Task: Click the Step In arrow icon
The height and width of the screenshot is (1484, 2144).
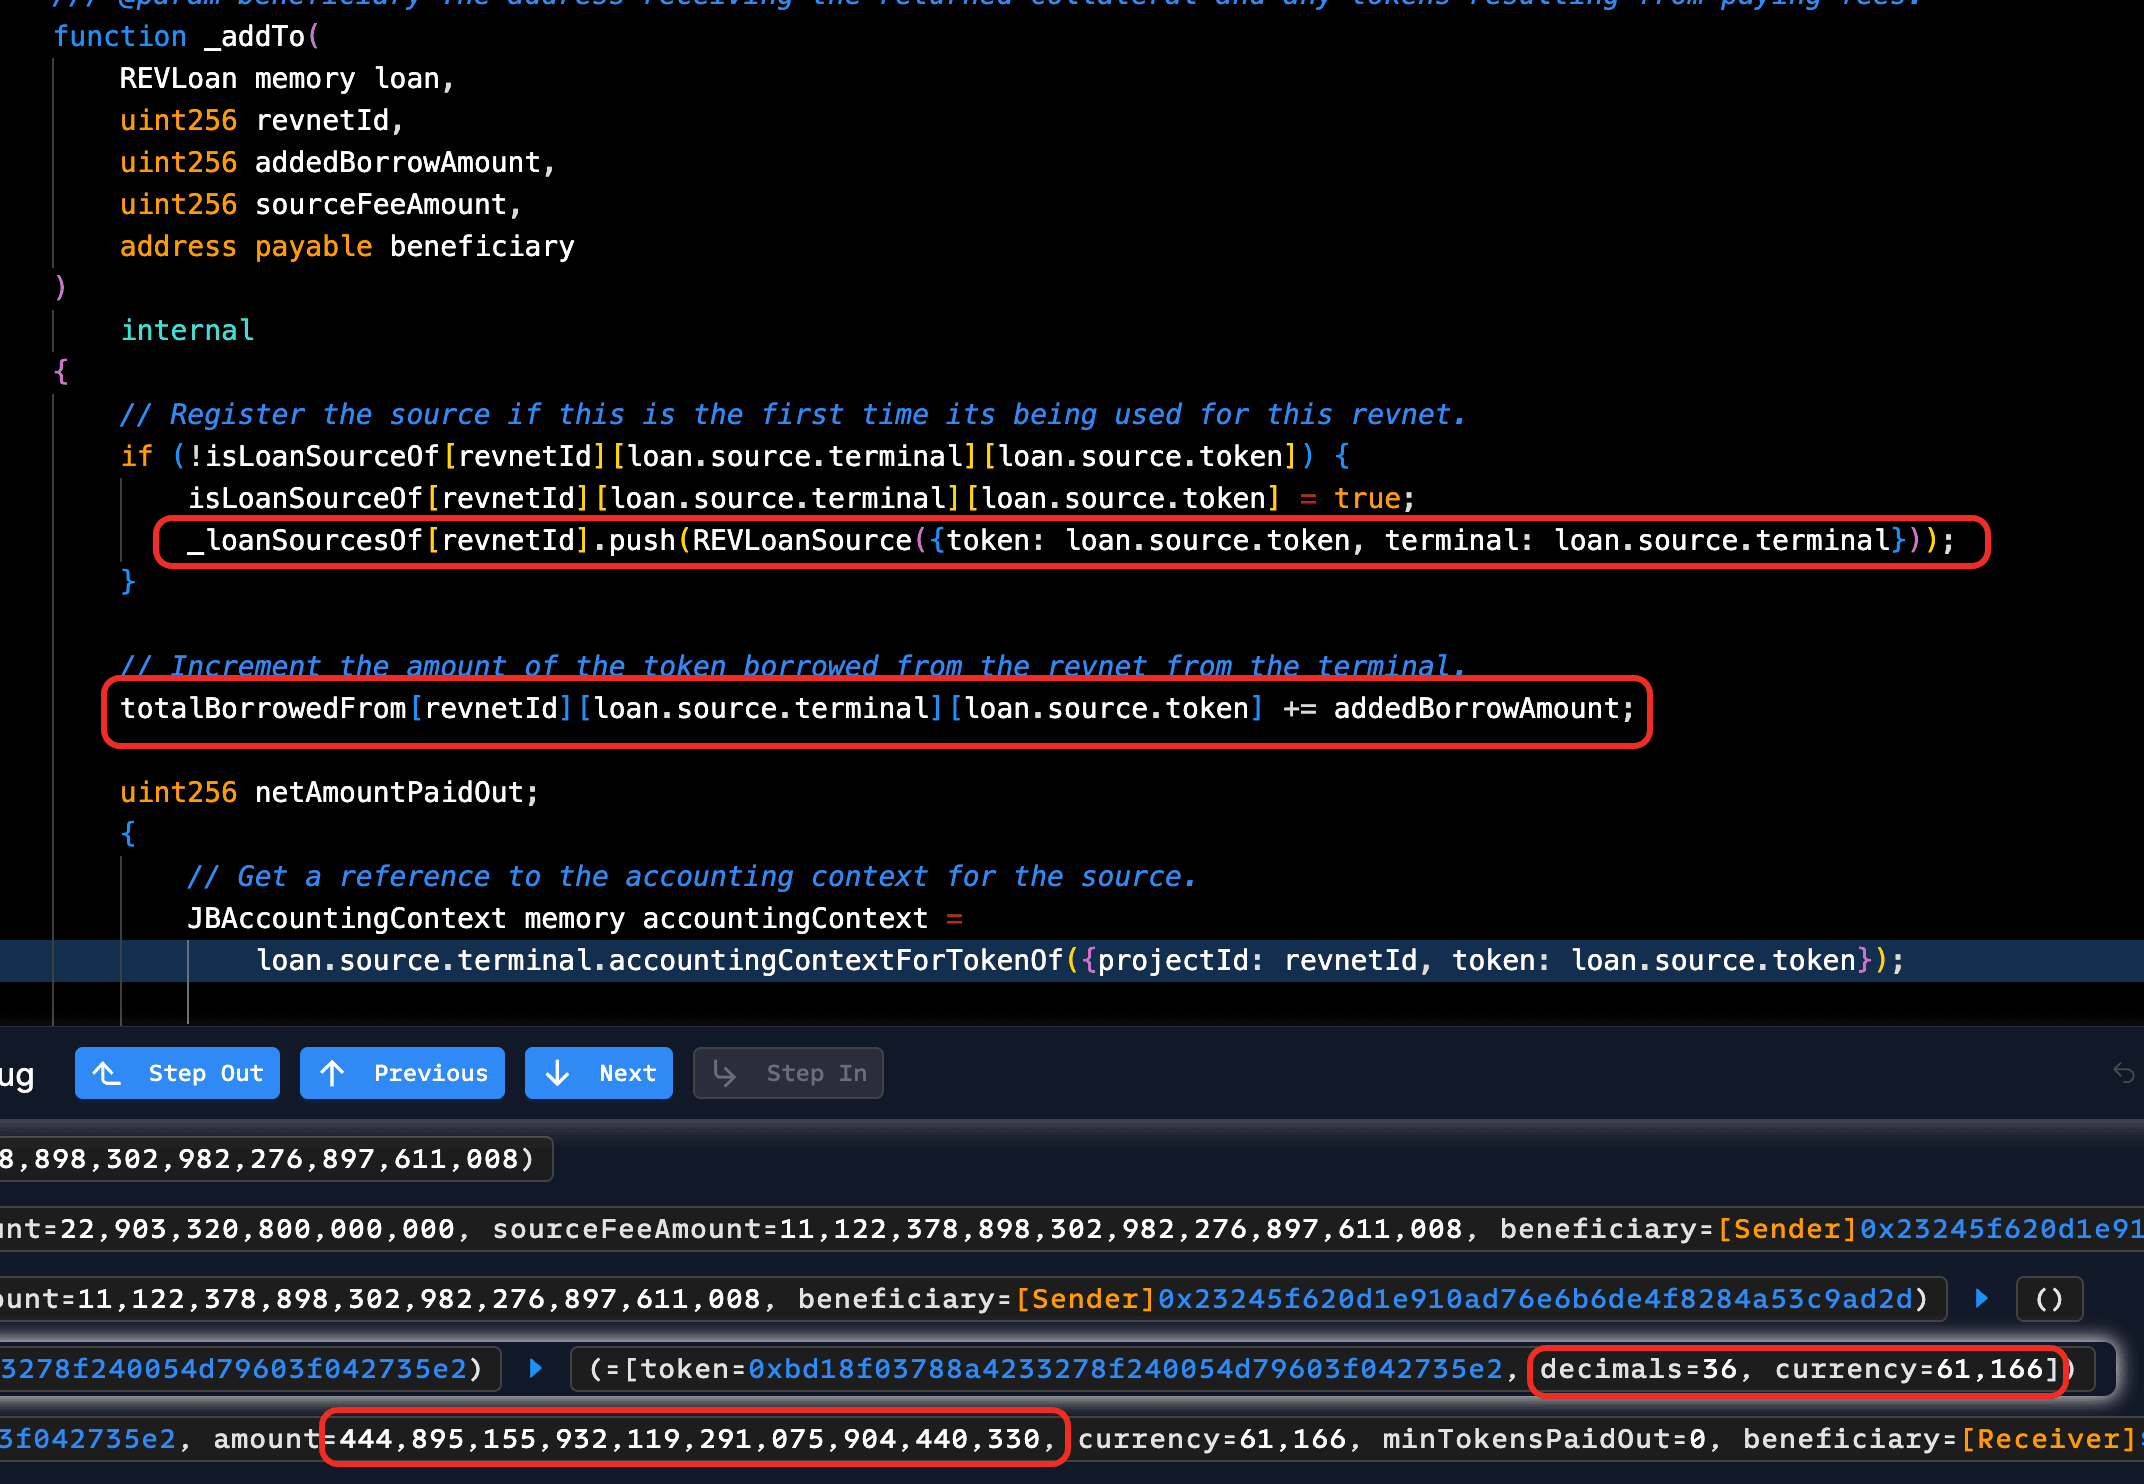Action: pyautogui.click(x=725, y=1073)
